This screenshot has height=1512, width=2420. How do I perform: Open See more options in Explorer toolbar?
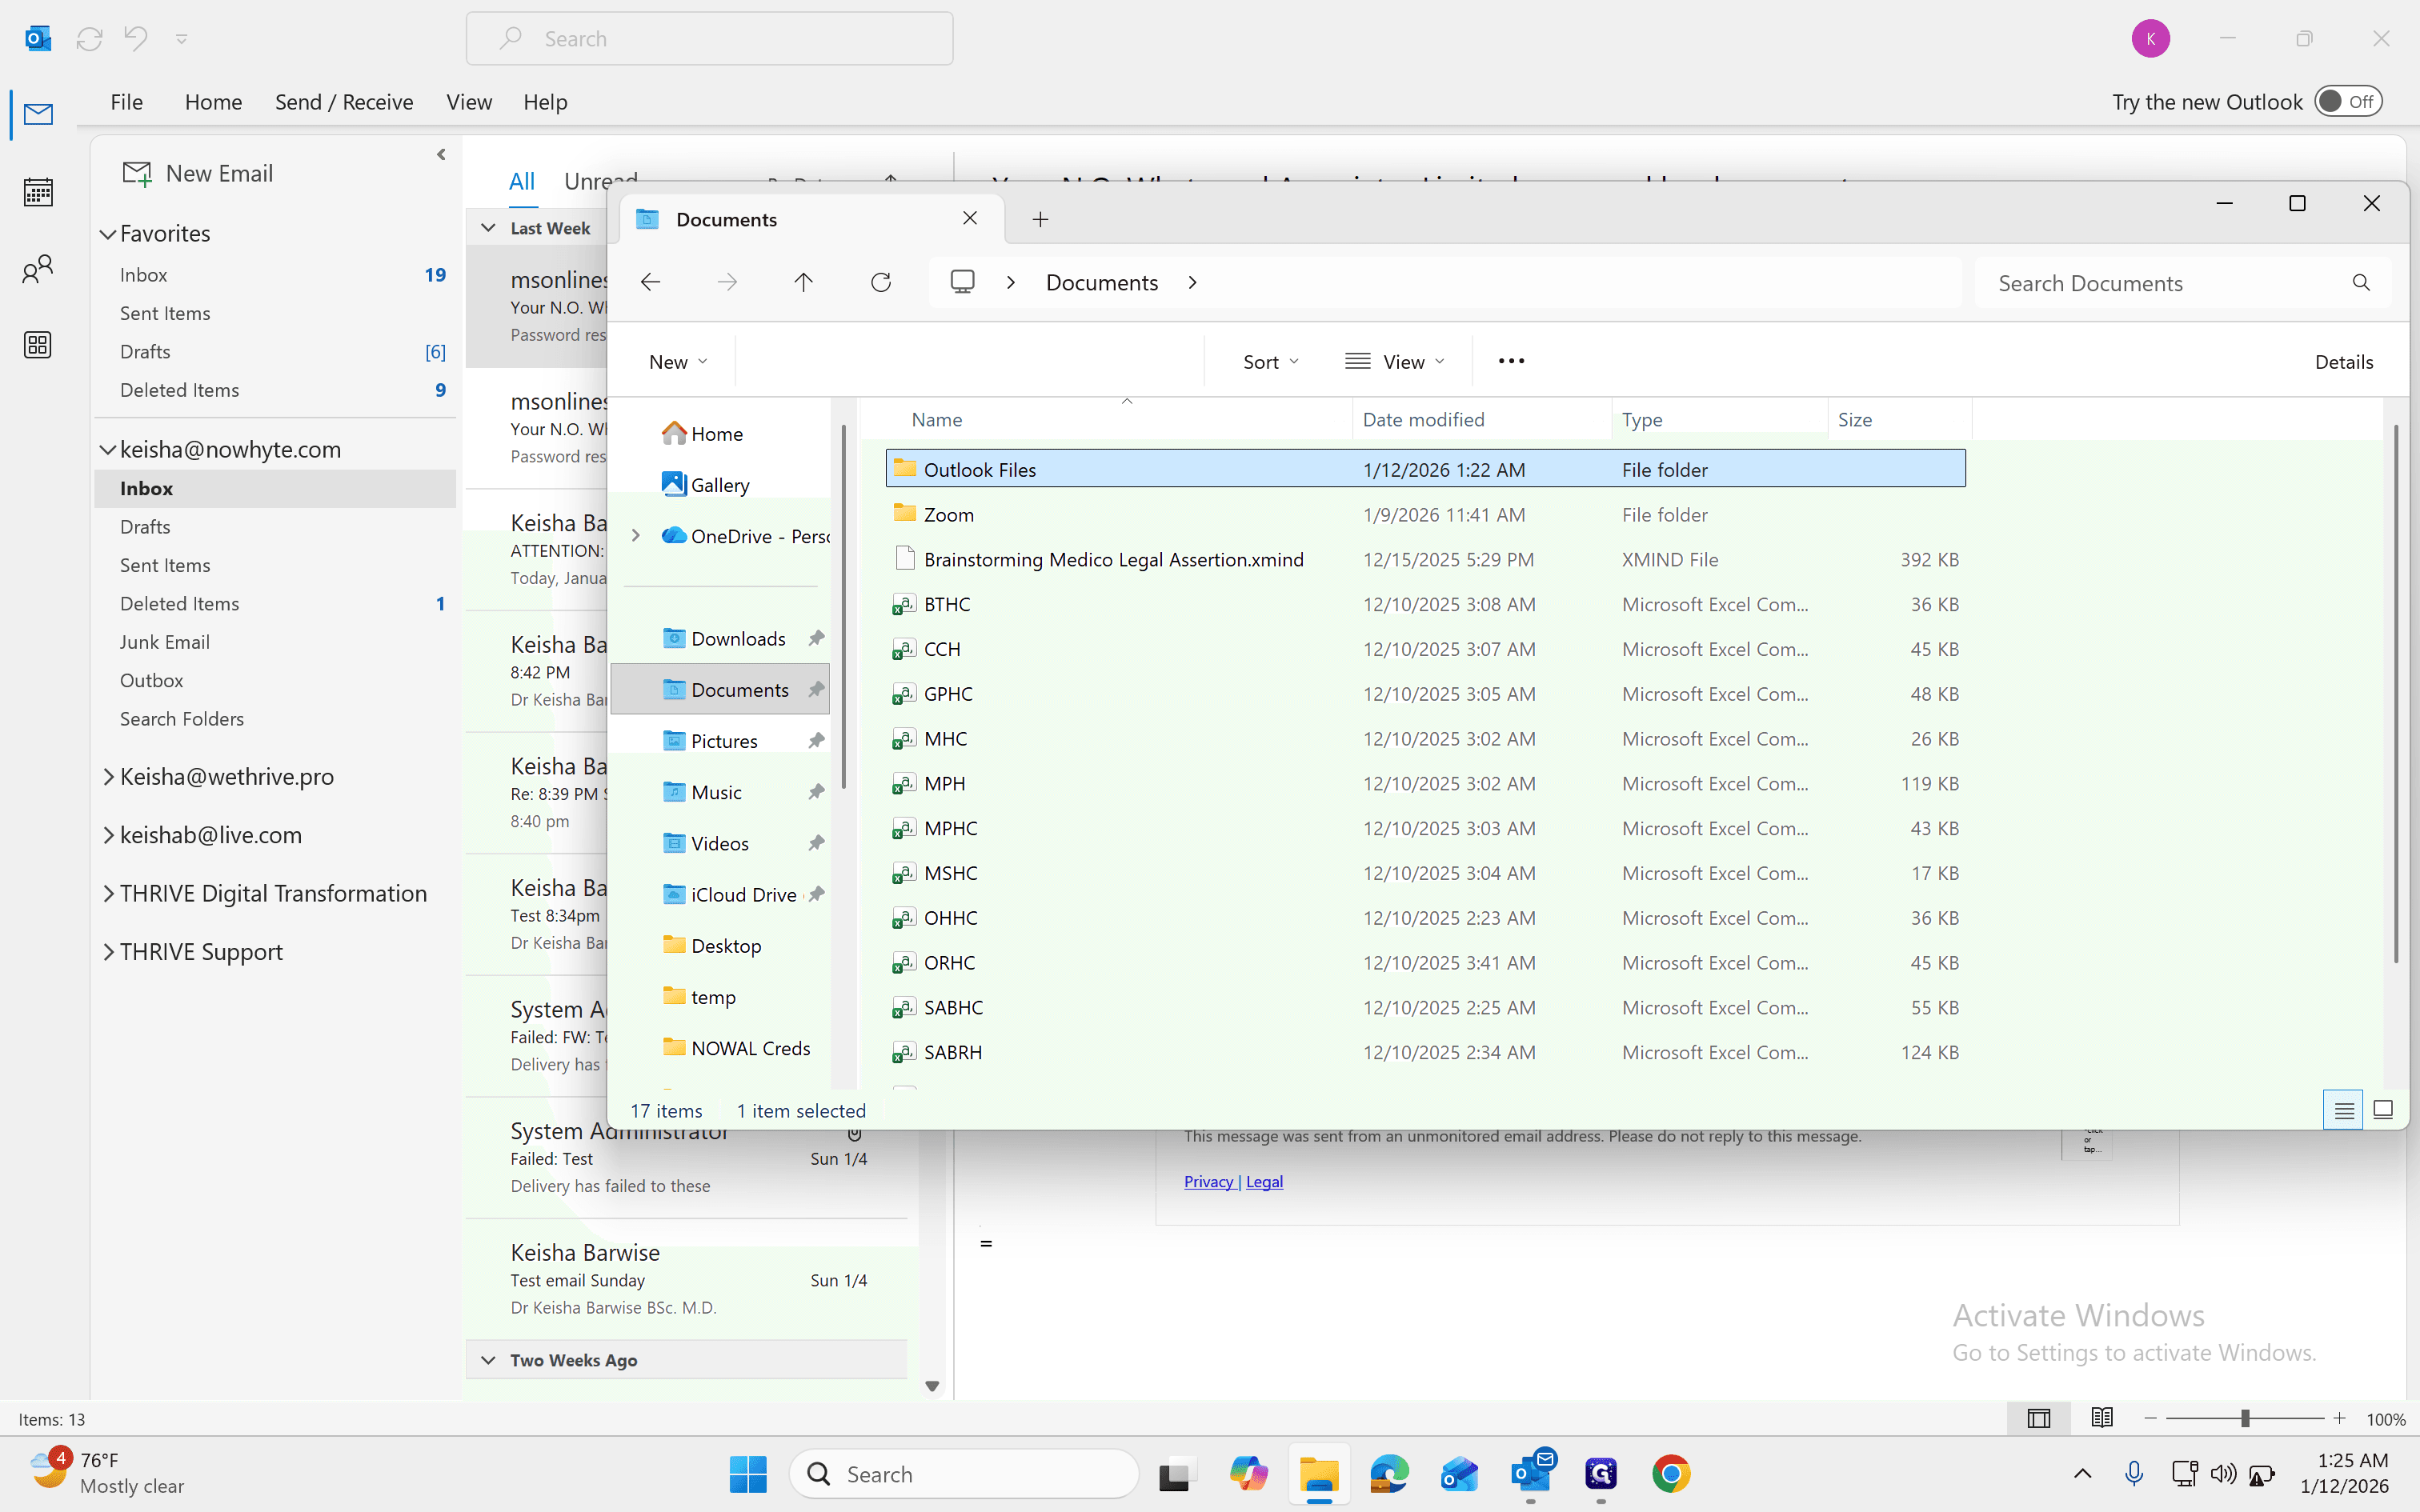point(1511,361)
